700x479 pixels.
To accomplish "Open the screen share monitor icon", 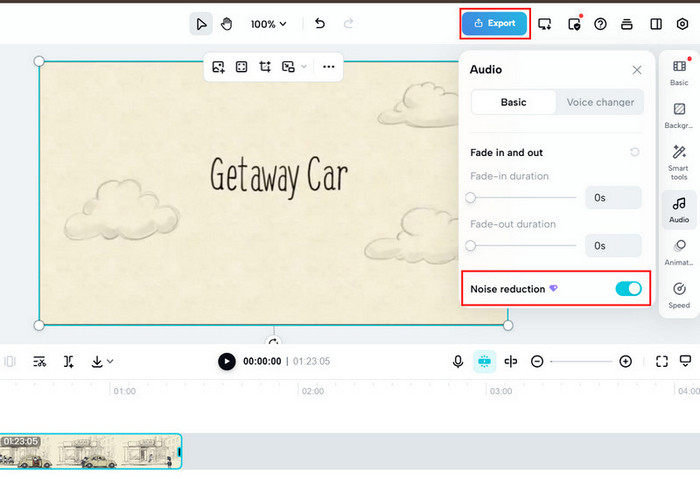I will pyautogui.click(x=545, y=24).
